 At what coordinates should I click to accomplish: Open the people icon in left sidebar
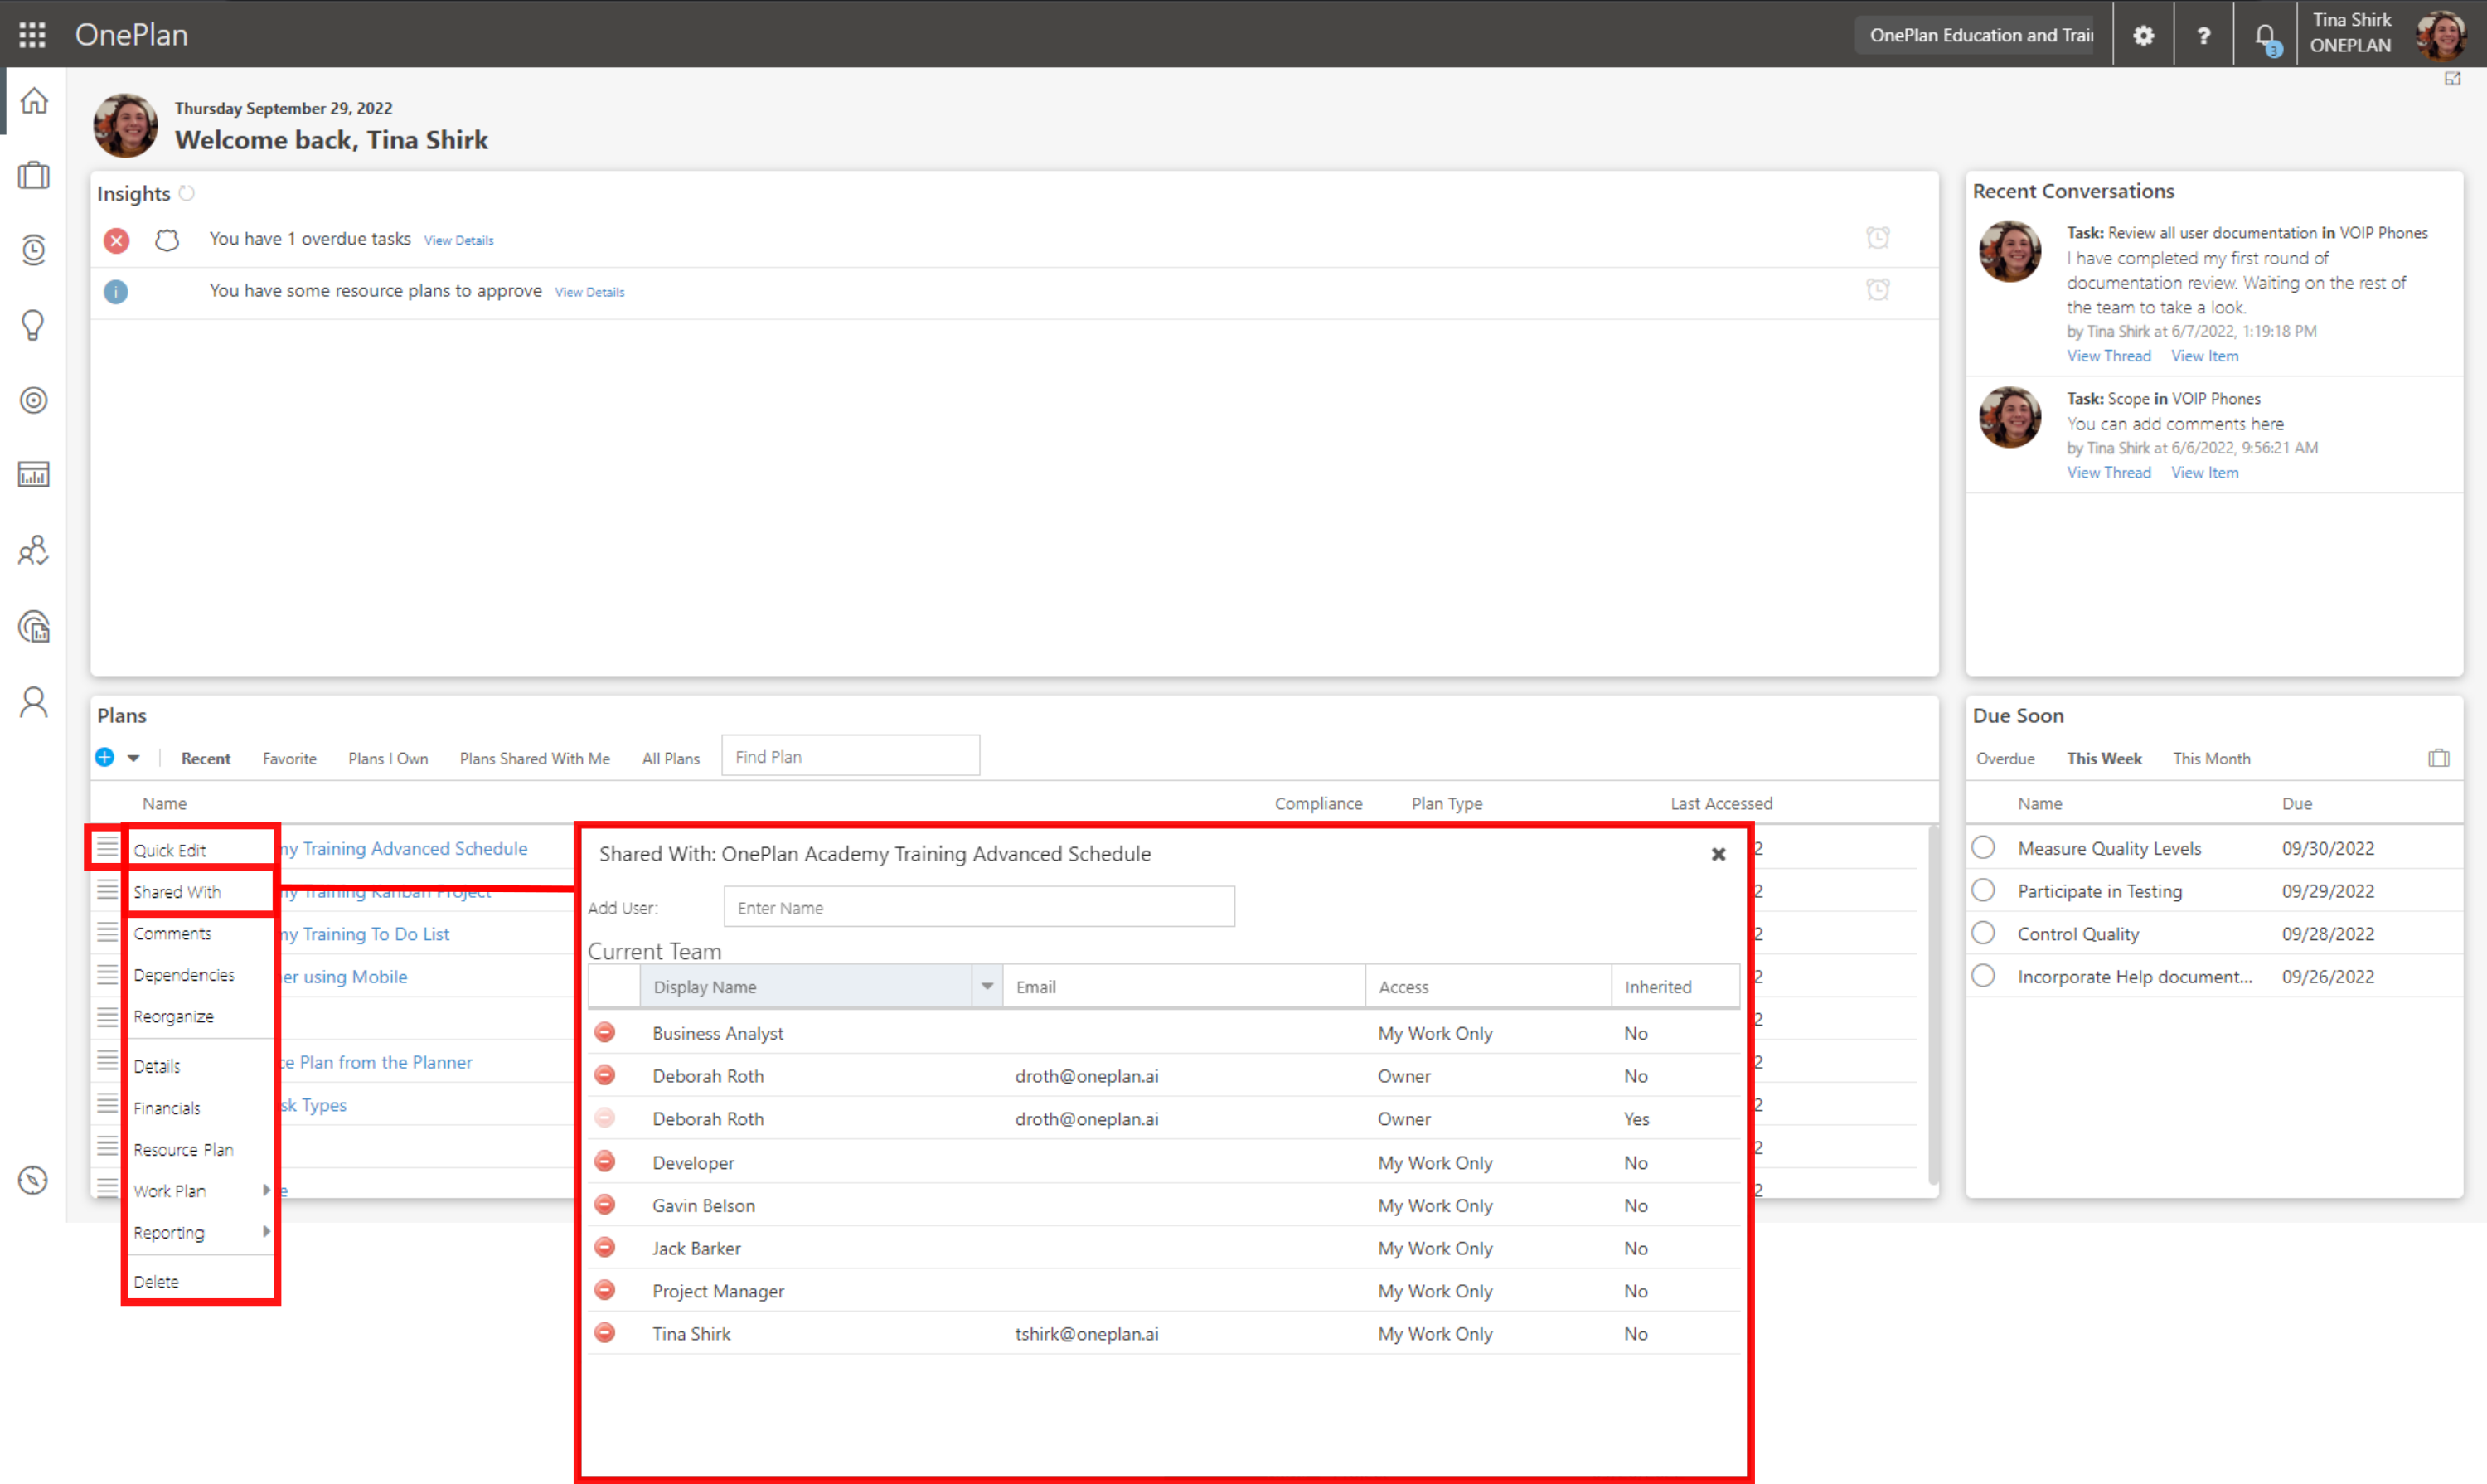34,550
